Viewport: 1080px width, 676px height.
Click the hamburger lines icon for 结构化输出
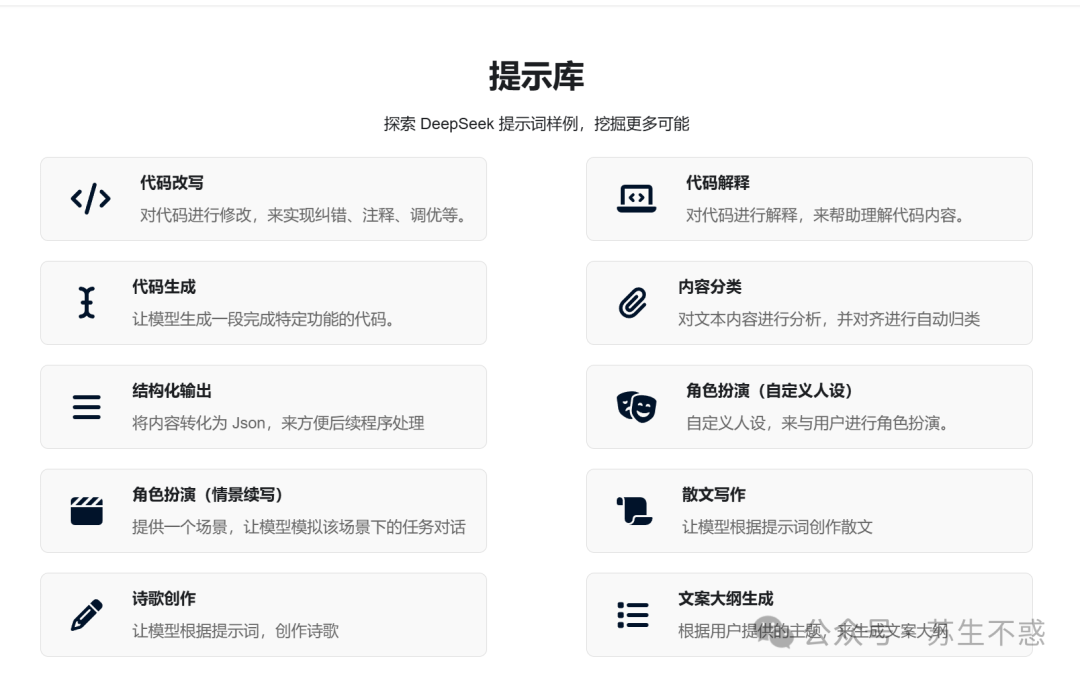tap(87, 407)
